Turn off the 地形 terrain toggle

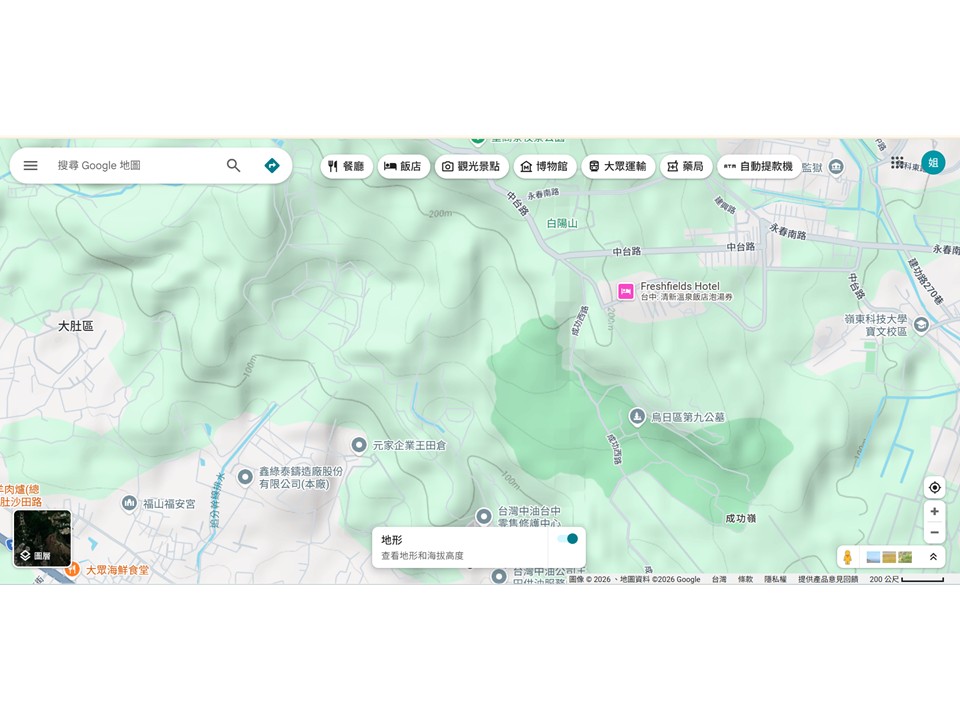tap(568, 539)
